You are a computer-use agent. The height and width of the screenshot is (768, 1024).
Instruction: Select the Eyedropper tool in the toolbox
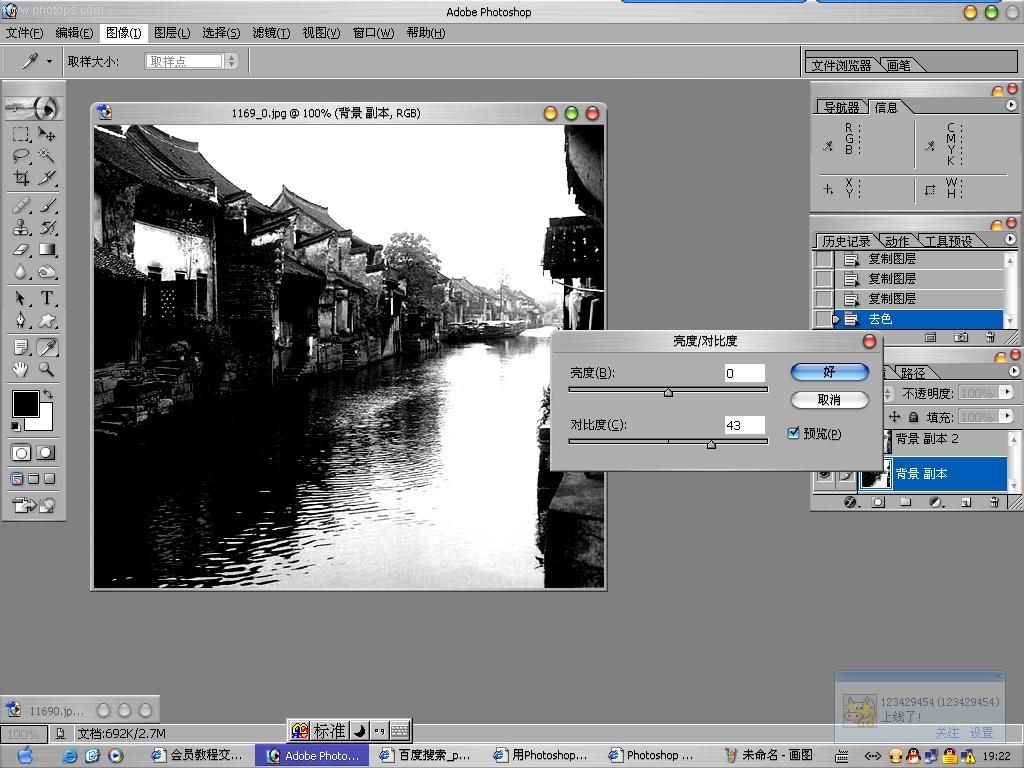(46, 347)
